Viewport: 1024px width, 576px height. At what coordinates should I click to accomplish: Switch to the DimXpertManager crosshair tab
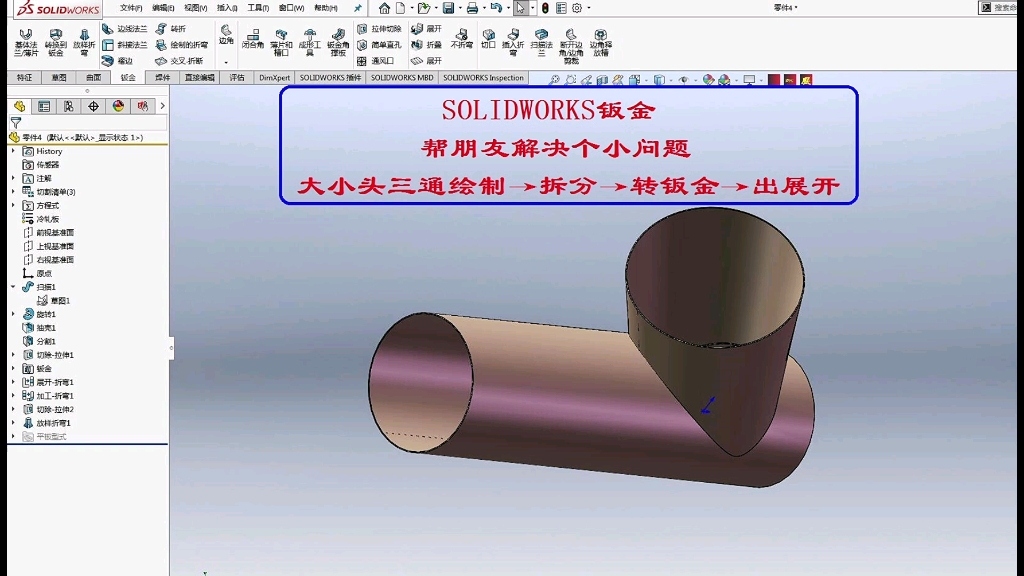point(93,106)
